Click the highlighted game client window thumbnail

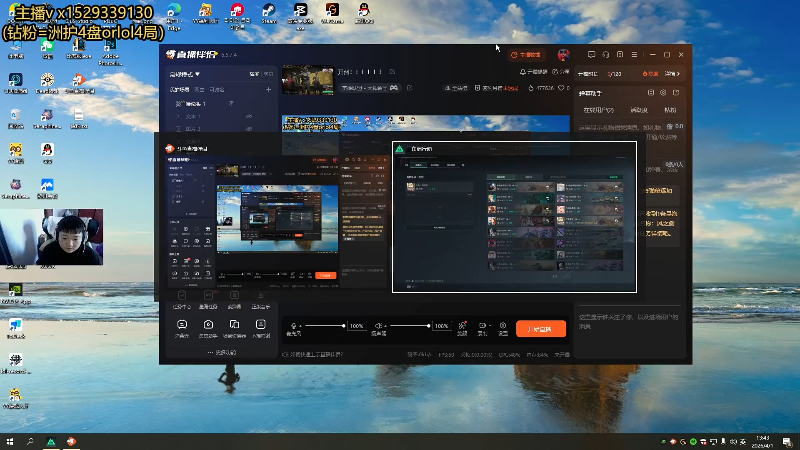coord(514,217)
